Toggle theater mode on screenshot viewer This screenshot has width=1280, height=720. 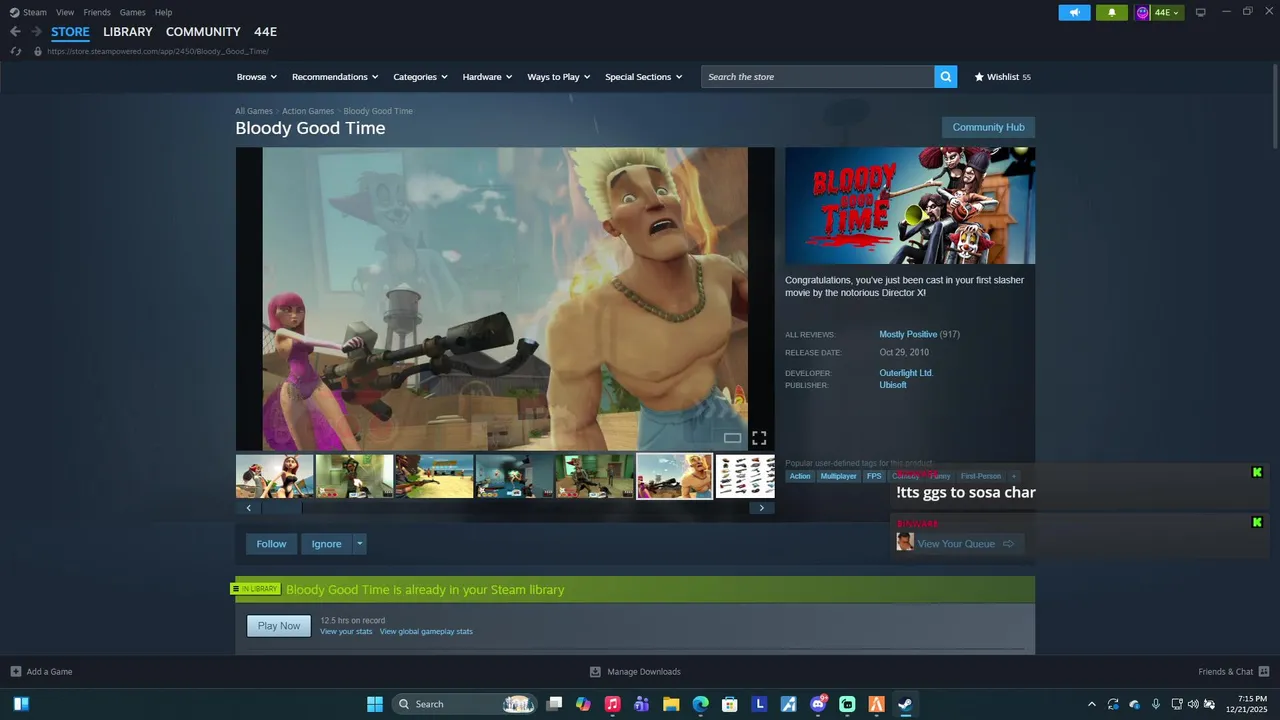coord(733,438)
